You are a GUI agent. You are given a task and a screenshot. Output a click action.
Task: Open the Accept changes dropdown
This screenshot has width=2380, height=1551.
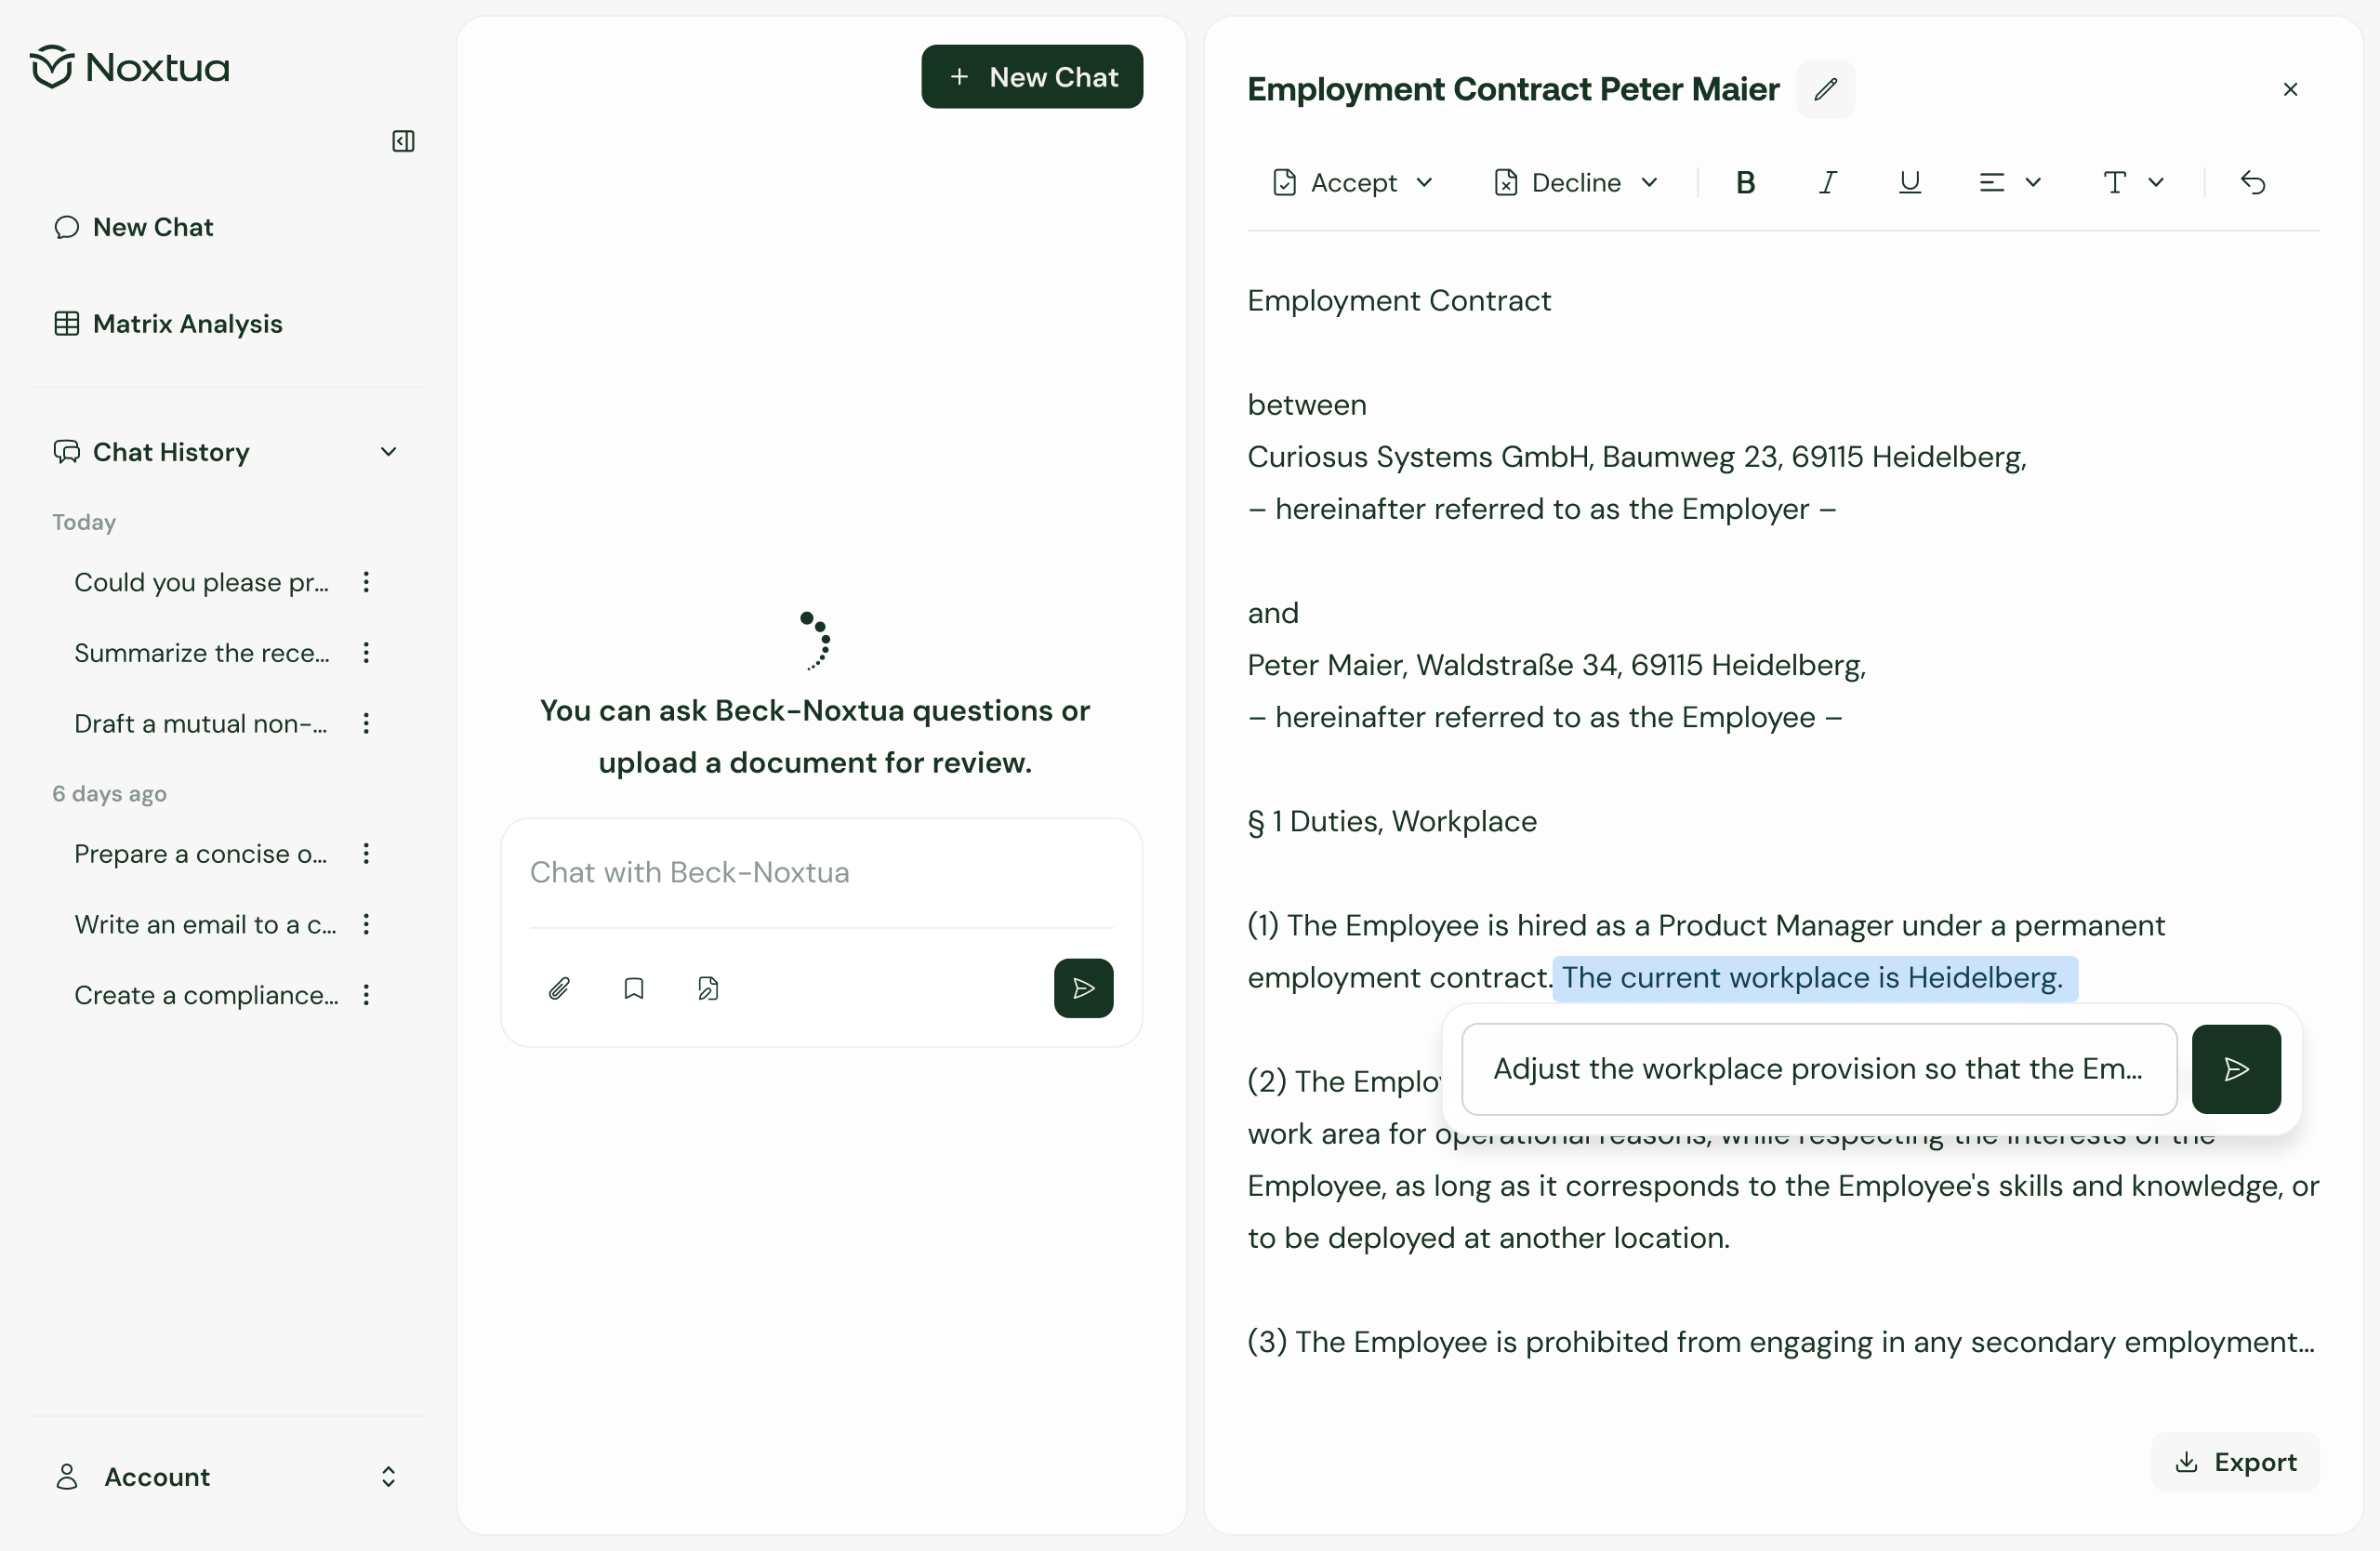1353,182
